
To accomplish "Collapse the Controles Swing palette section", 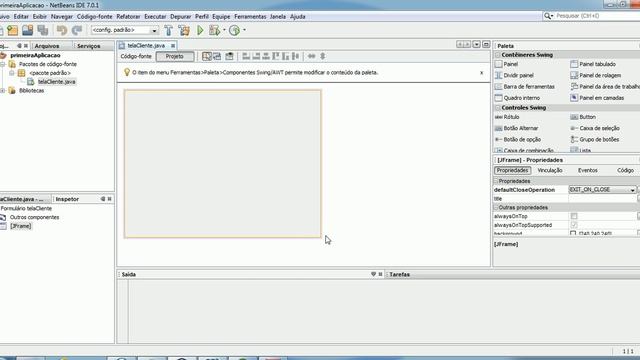I will pyautogui.click(x=498, y=108).
